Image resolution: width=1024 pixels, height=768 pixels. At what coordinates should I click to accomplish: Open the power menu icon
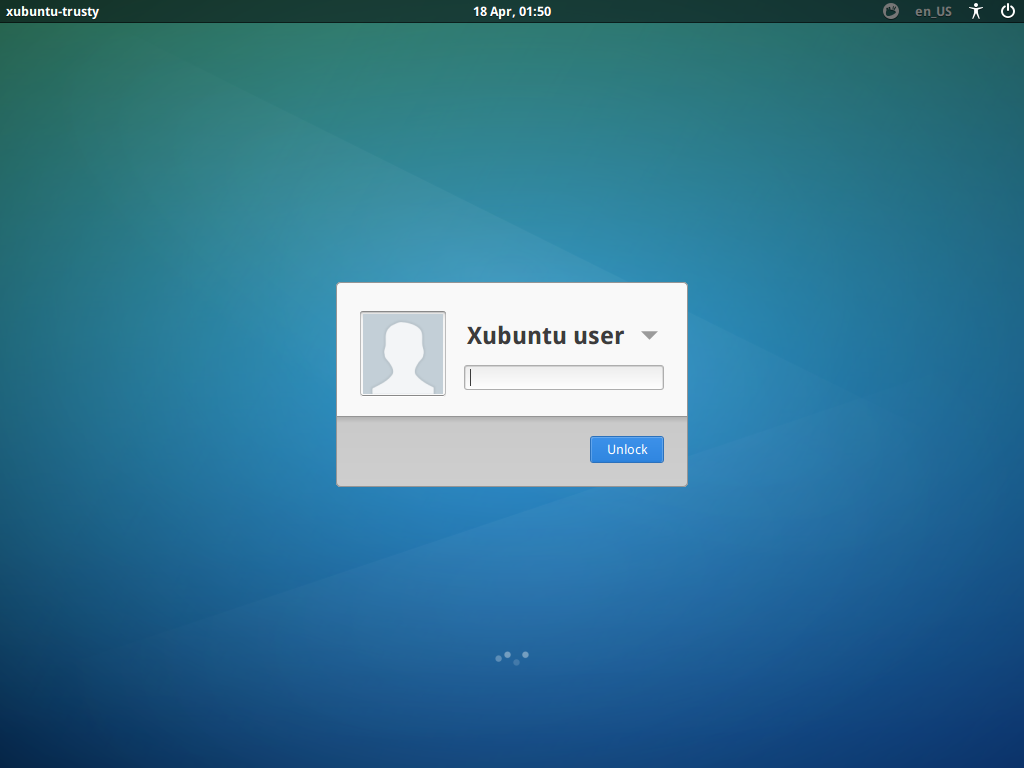[x=1007, y=12]
